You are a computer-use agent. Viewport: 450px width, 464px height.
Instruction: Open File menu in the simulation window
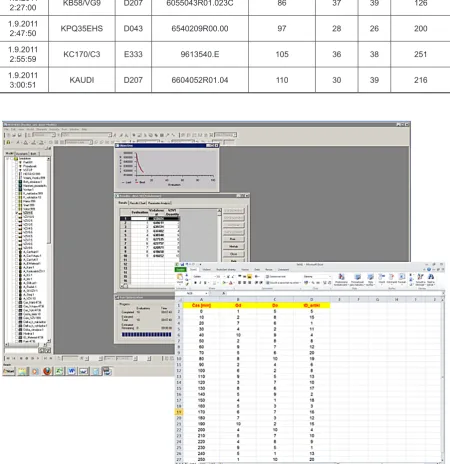6,129
